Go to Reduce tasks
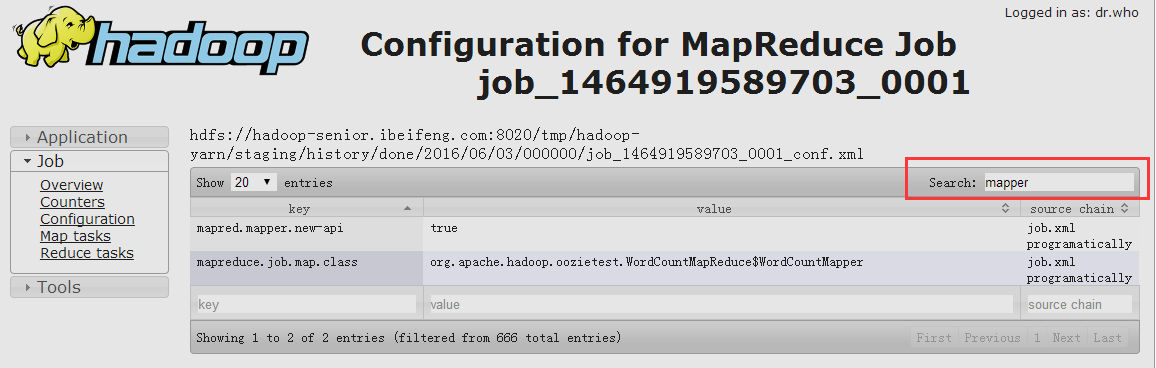 [x=87, y=253]
